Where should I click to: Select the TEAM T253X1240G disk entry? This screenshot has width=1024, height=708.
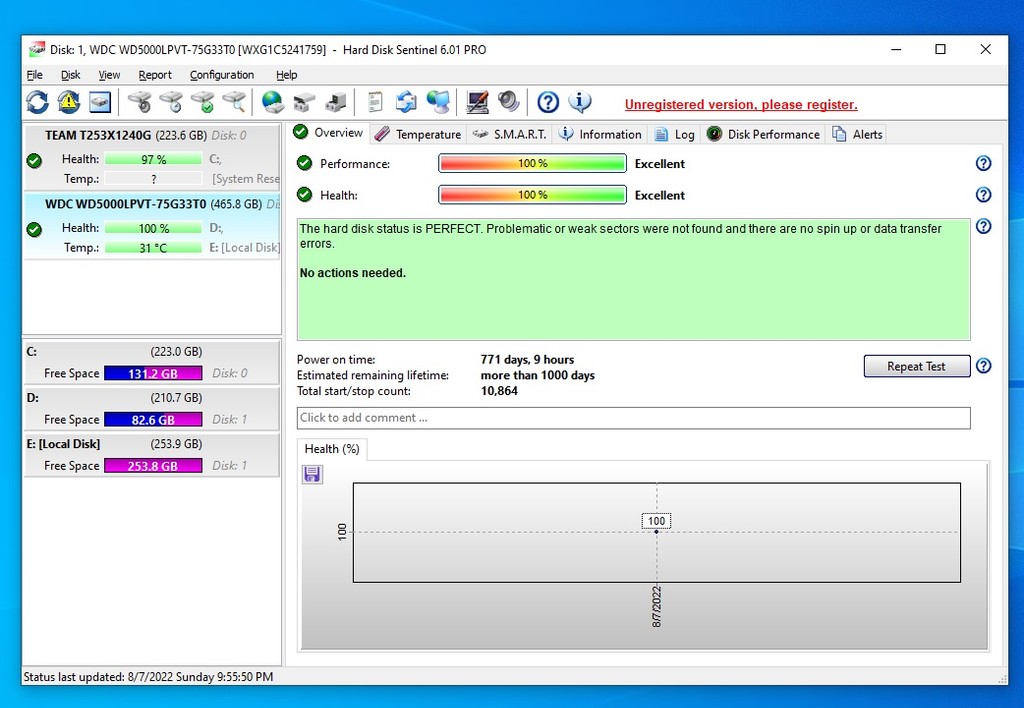tap(98, 135)
